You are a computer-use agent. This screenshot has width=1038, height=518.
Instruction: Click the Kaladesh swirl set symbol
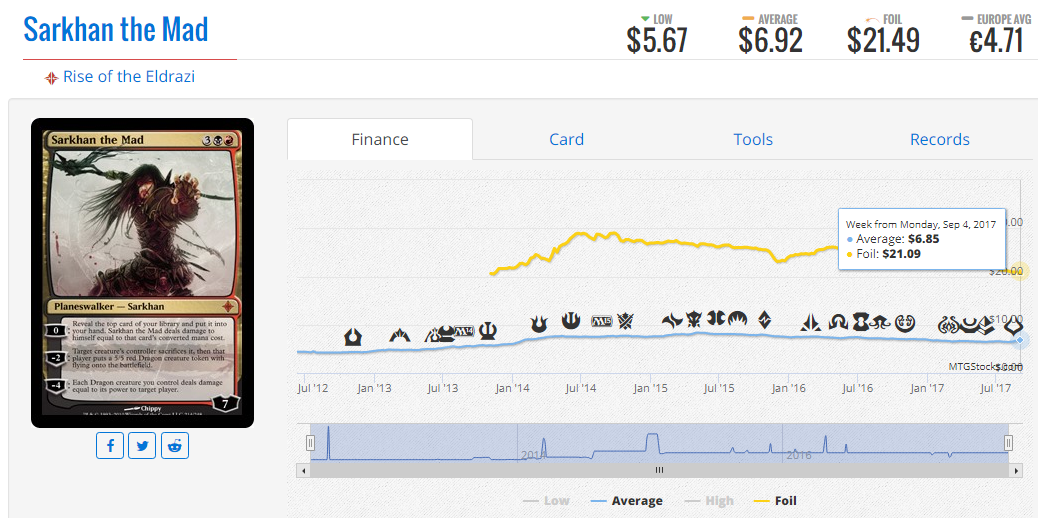(905, 323)
